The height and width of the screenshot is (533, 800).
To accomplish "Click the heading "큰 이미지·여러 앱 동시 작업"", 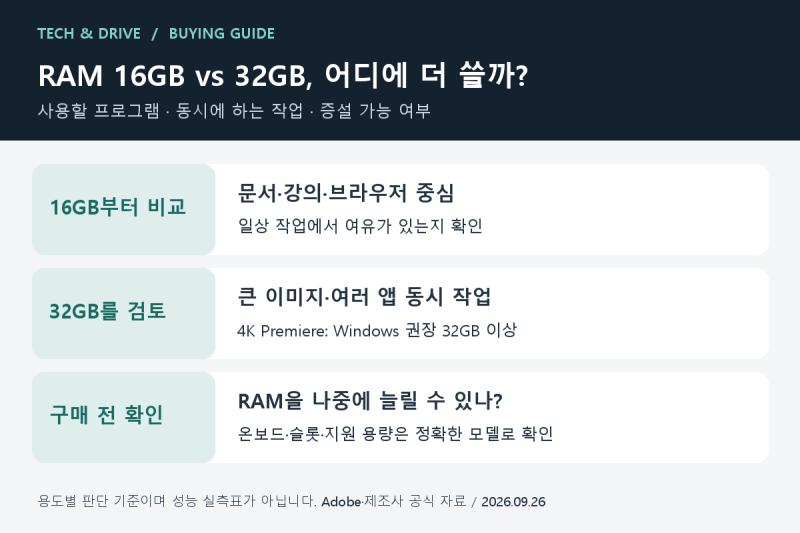I will coord(364,297).
